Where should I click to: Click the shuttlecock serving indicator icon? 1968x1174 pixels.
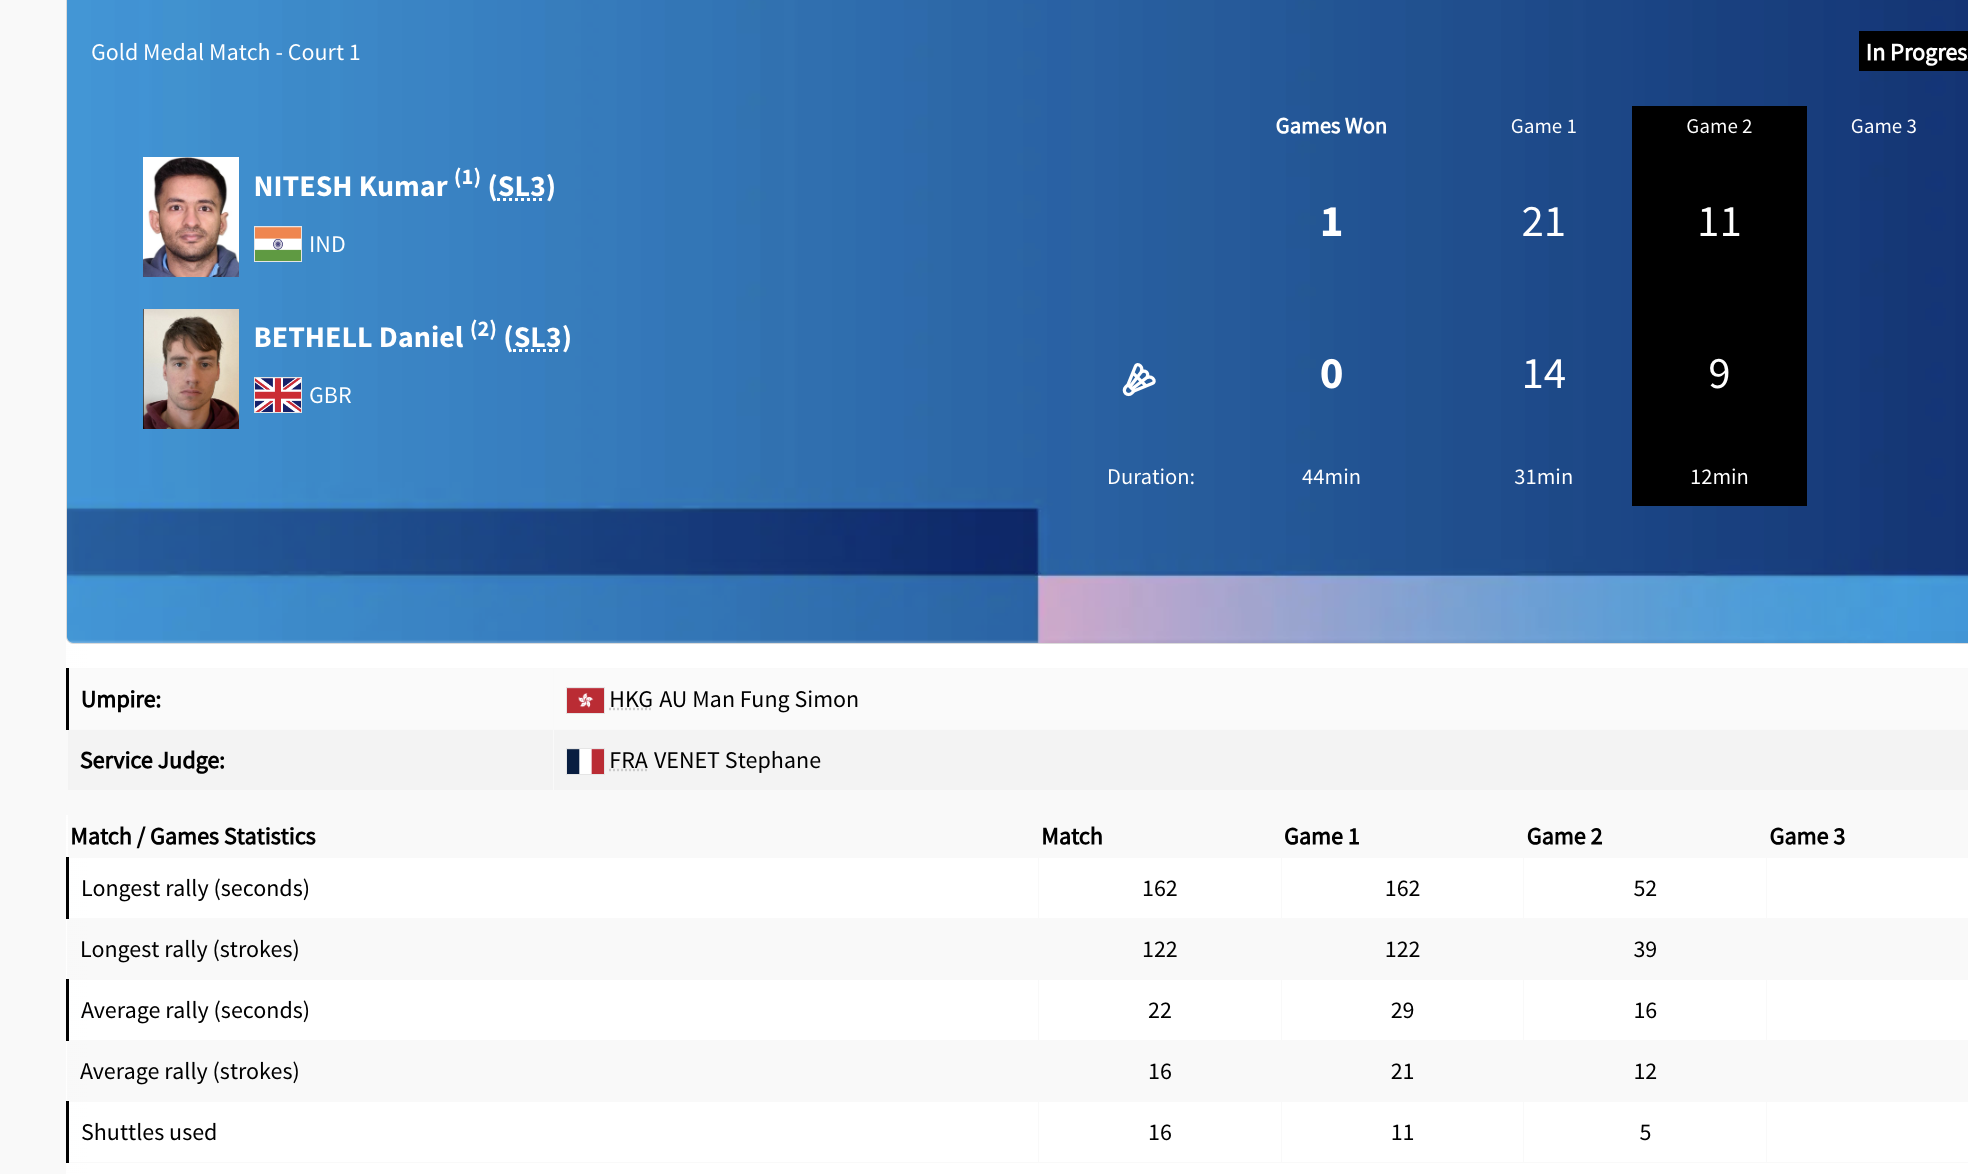(x=1138, y=379)
